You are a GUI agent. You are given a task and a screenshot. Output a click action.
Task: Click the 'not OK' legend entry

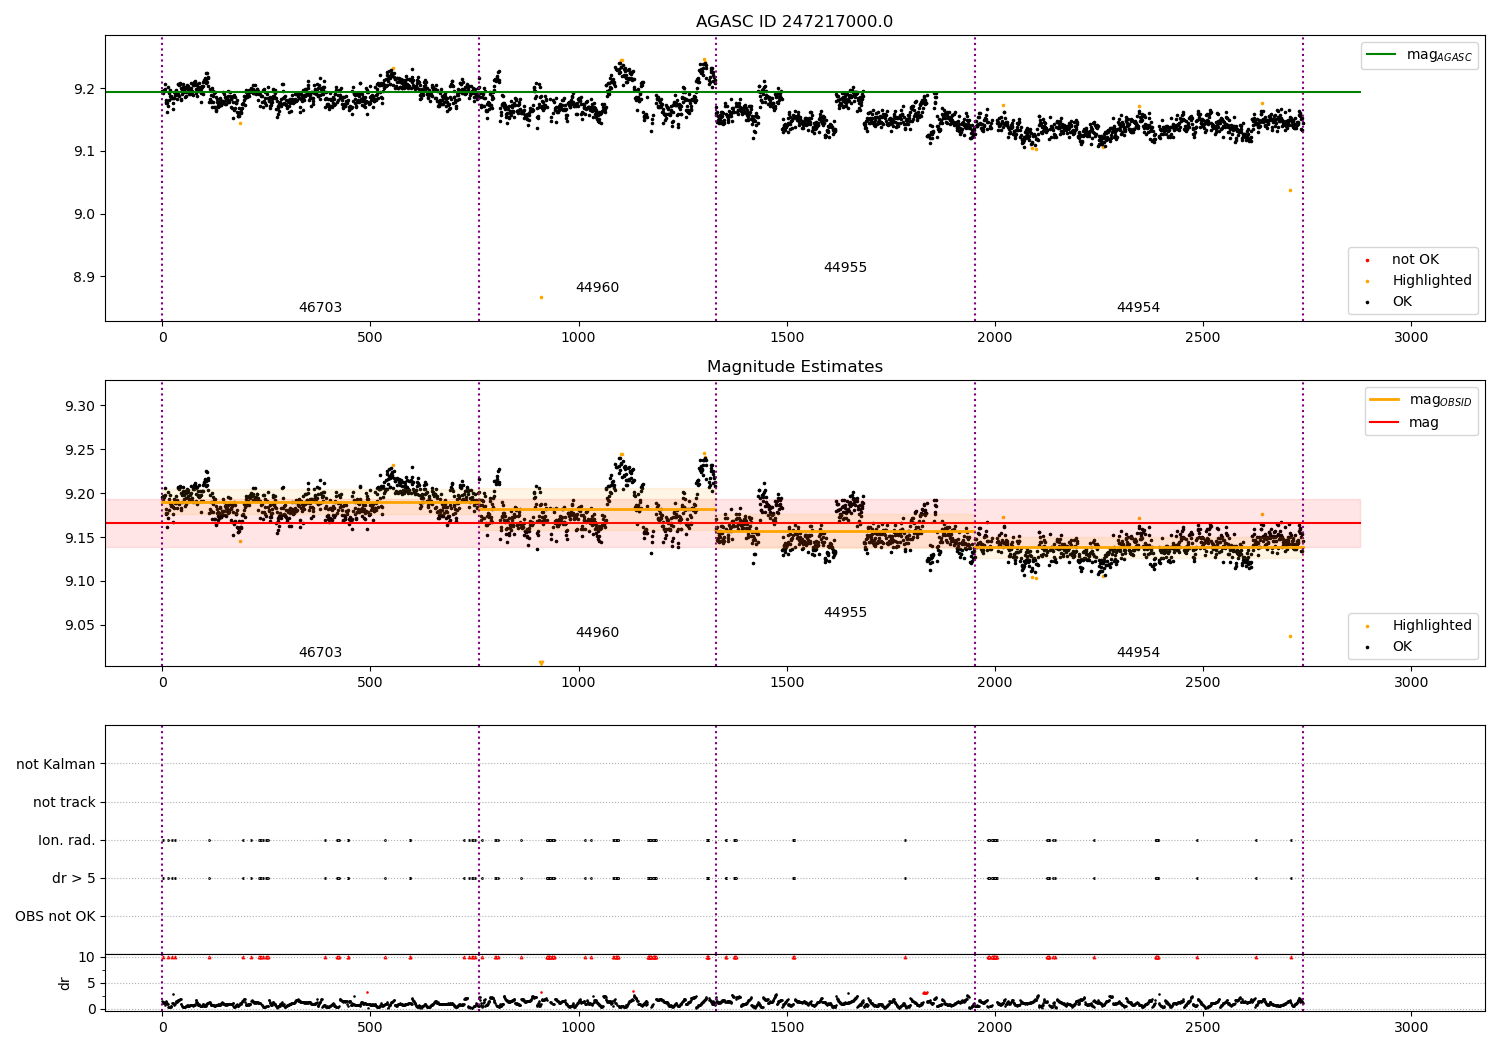point(1414,260)
